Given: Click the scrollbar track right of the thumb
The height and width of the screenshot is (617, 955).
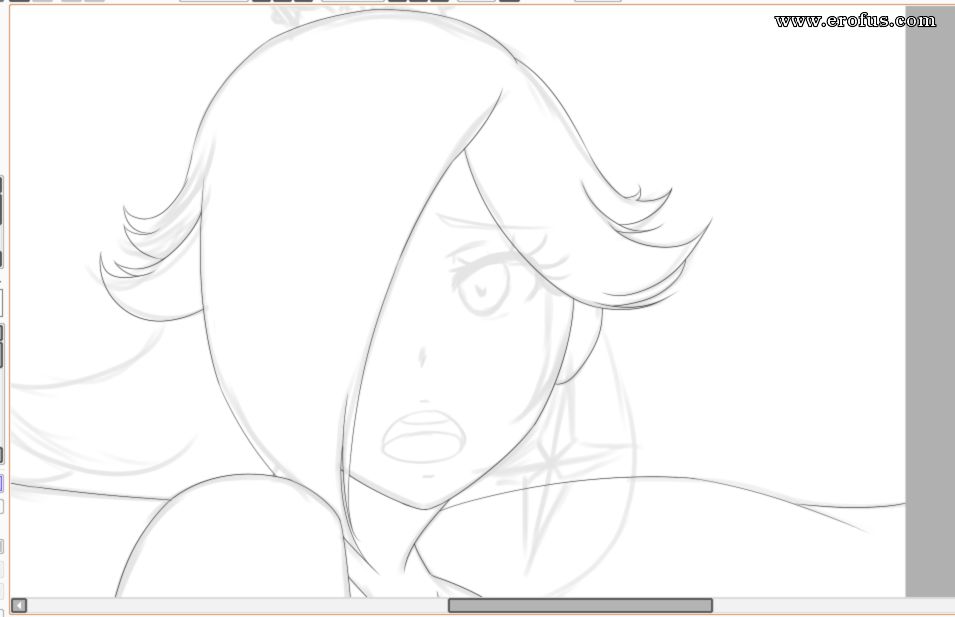Looking at the screenshot, I should click(x=828, y=605).
